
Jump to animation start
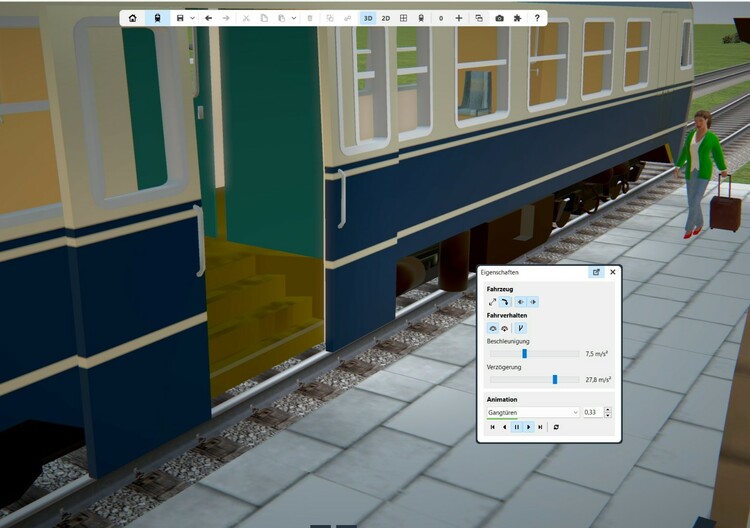[x=492, y=427]
